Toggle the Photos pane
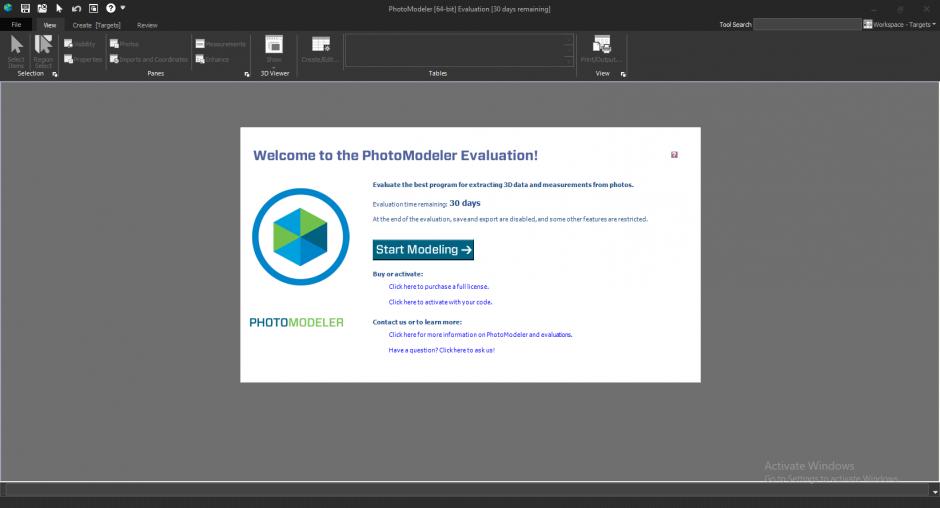 [124, 44]
